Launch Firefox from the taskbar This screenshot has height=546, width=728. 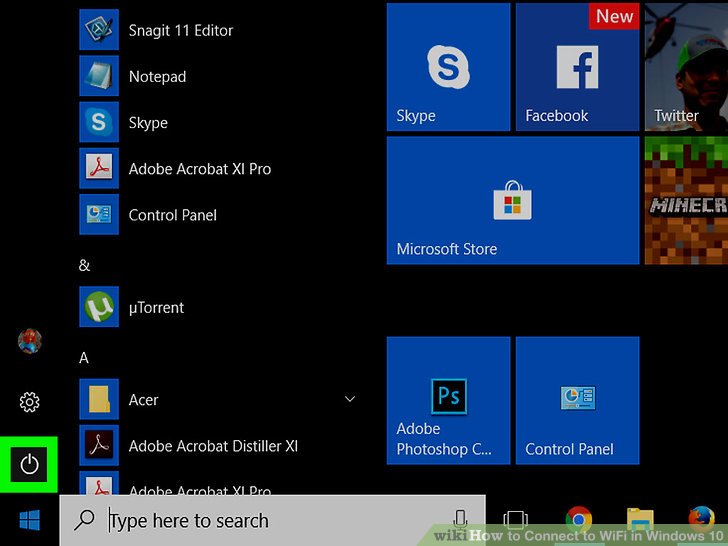coord(702,519)
